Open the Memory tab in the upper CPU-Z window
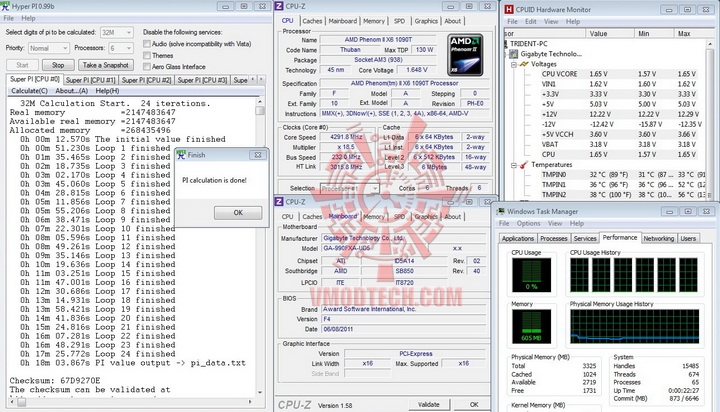720x412 pixels. point(374,21)
